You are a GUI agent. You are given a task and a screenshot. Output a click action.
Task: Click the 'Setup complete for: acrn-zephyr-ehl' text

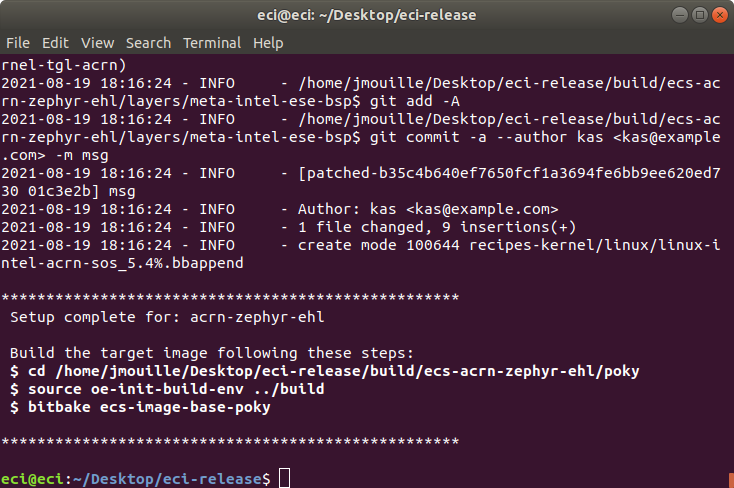click(167, 317)
